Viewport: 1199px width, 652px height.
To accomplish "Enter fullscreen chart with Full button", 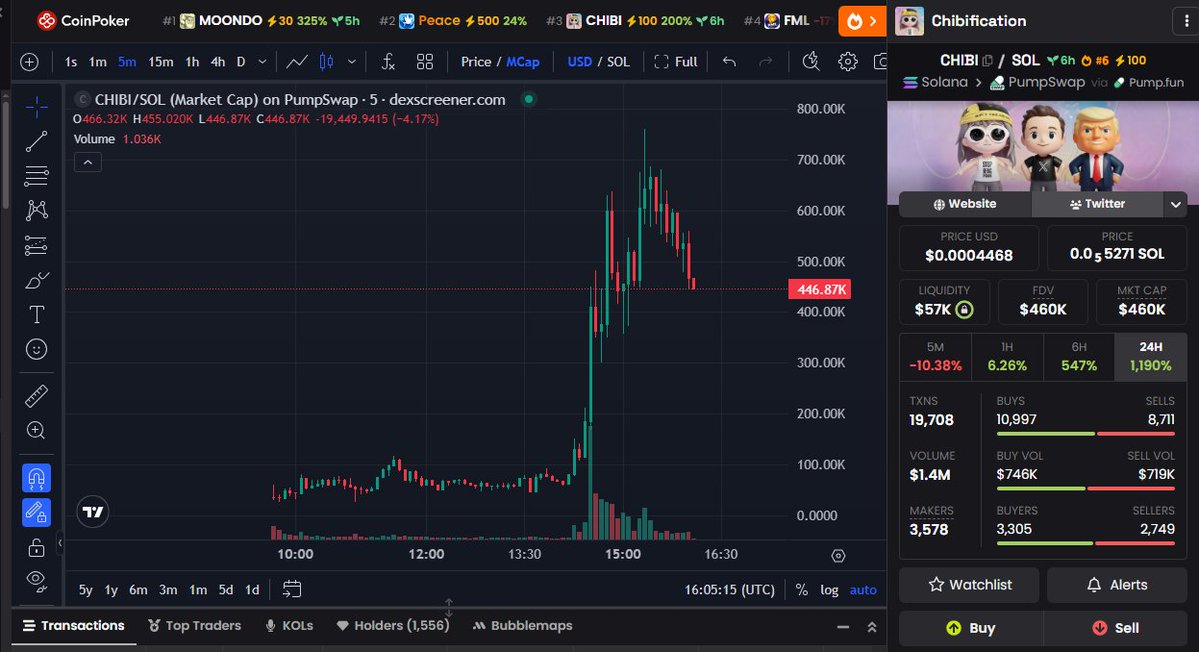I will click(x=676, y=62).
